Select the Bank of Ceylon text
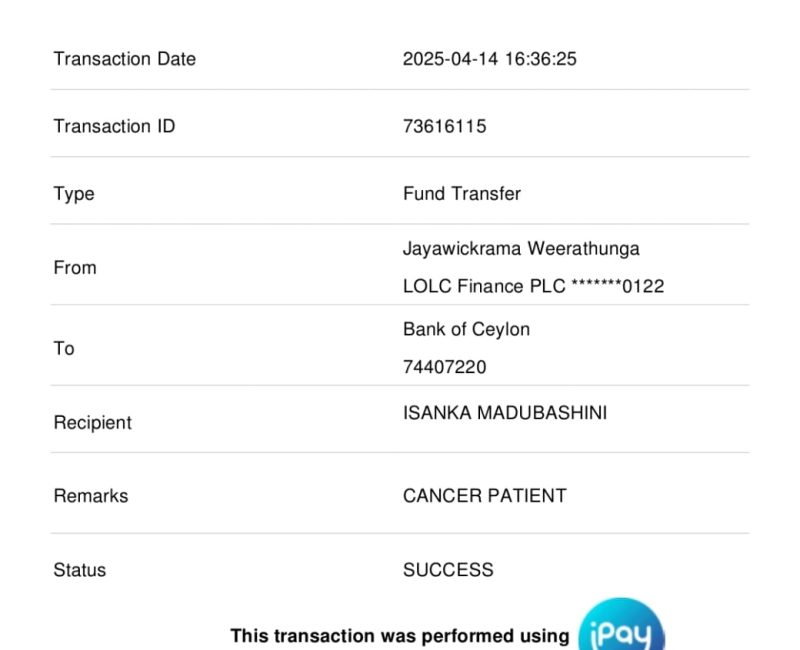Screen dimensions: 800x650 pyautogui.click(x=466, y=330)
